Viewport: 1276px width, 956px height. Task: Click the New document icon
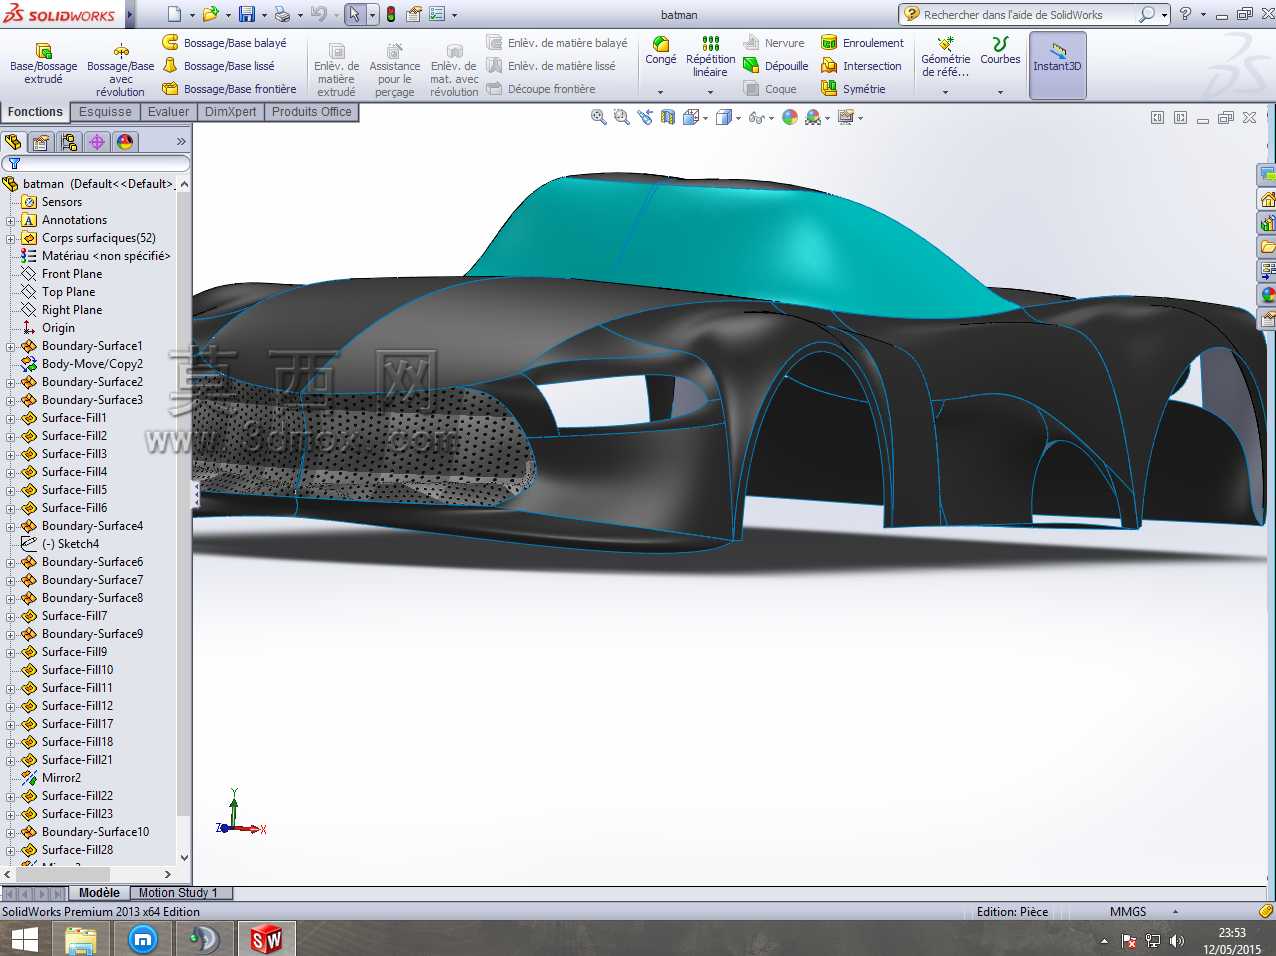tap(175, 14)
